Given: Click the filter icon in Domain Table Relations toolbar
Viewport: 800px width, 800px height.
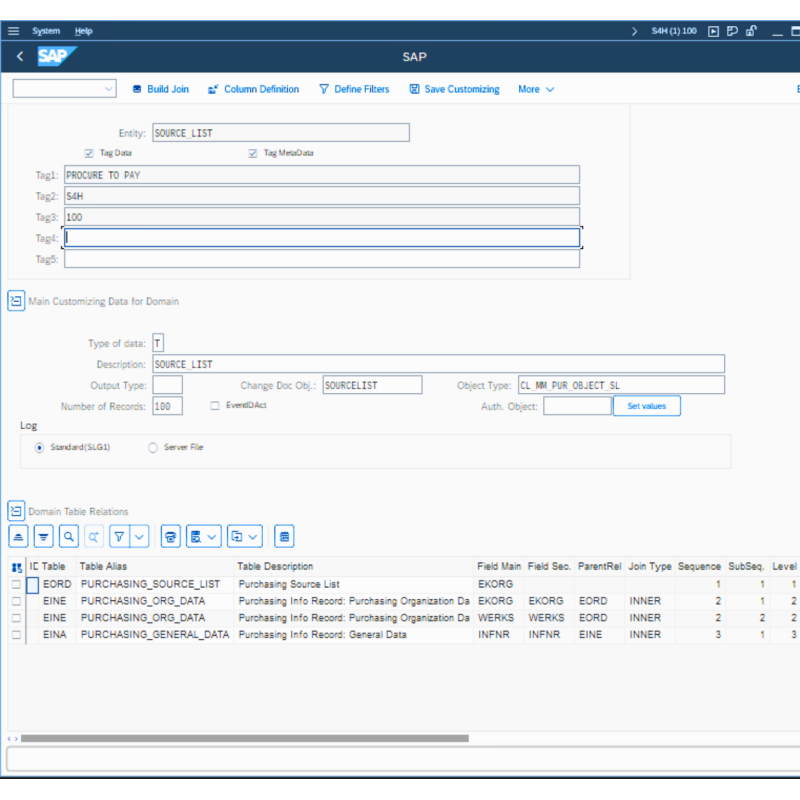Looking at the screenshot, I should coord(119,536).
